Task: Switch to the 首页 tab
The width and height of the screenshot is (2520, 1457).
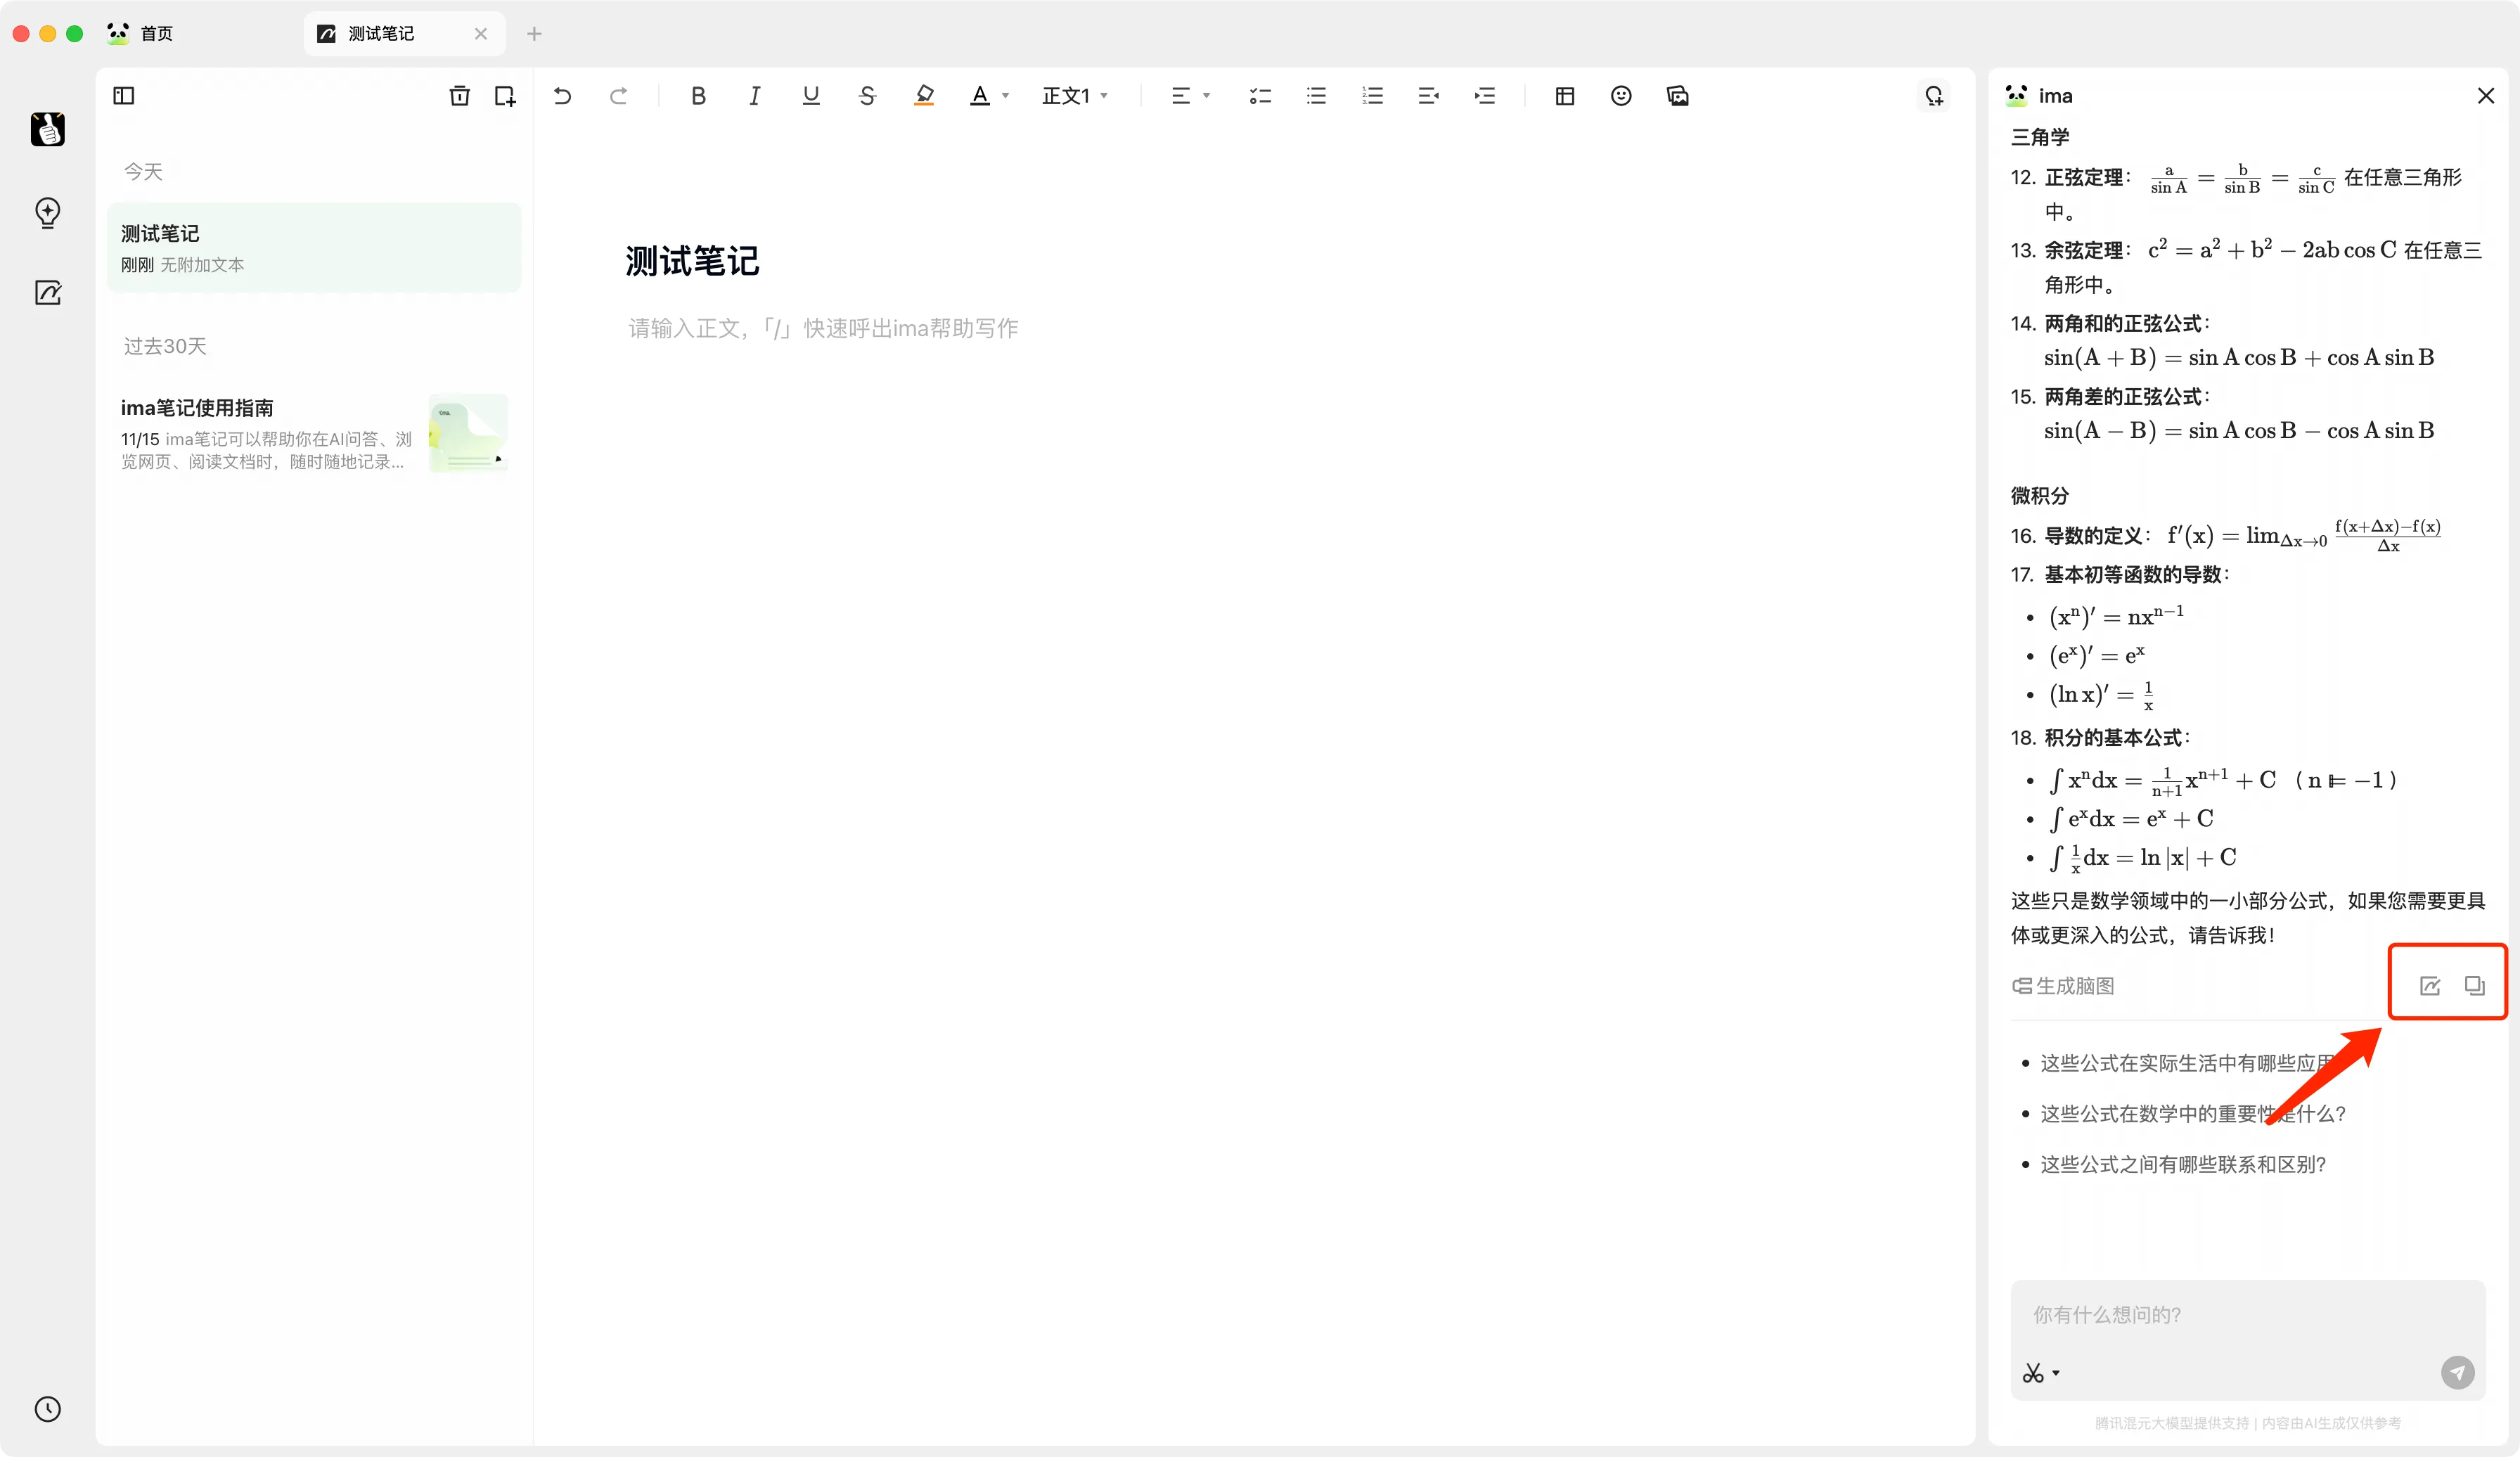Action: pyautogui.click(x=155, y=34)
